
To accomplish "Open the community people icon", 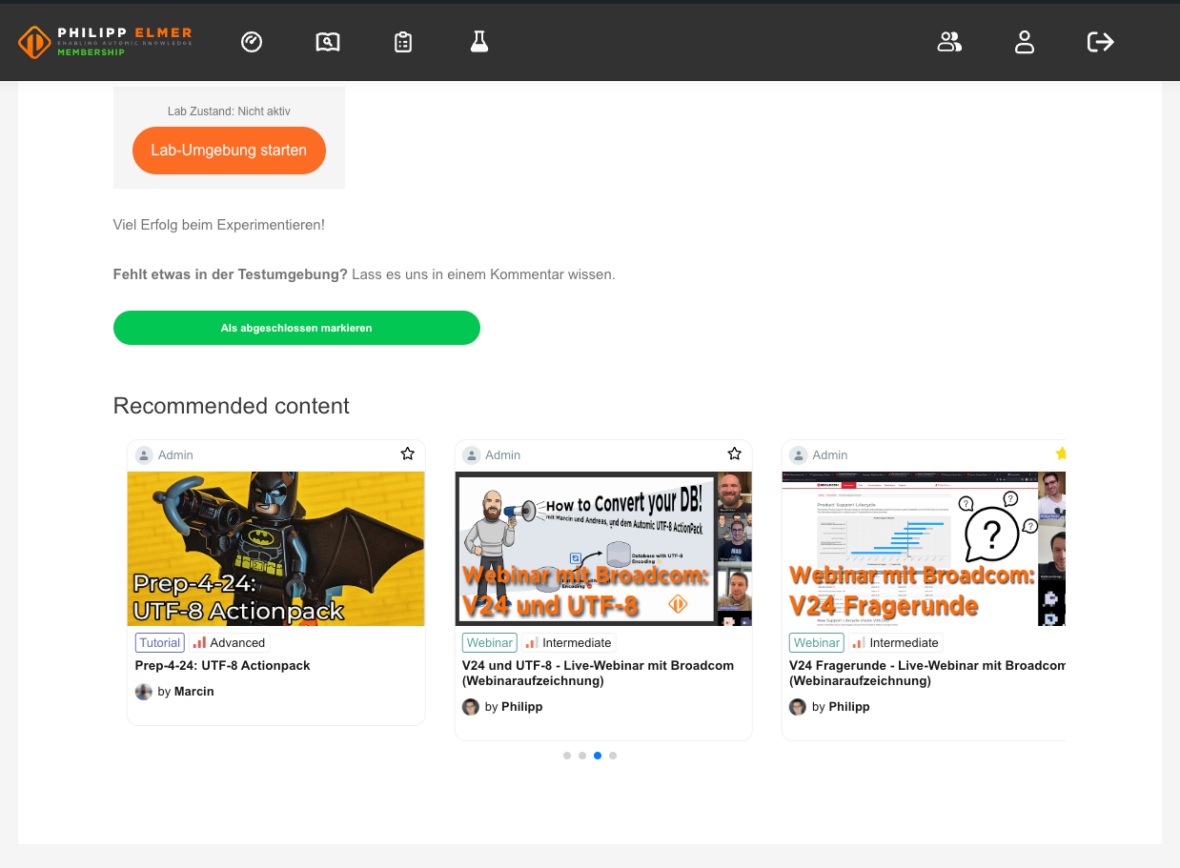I will [949, 42].
